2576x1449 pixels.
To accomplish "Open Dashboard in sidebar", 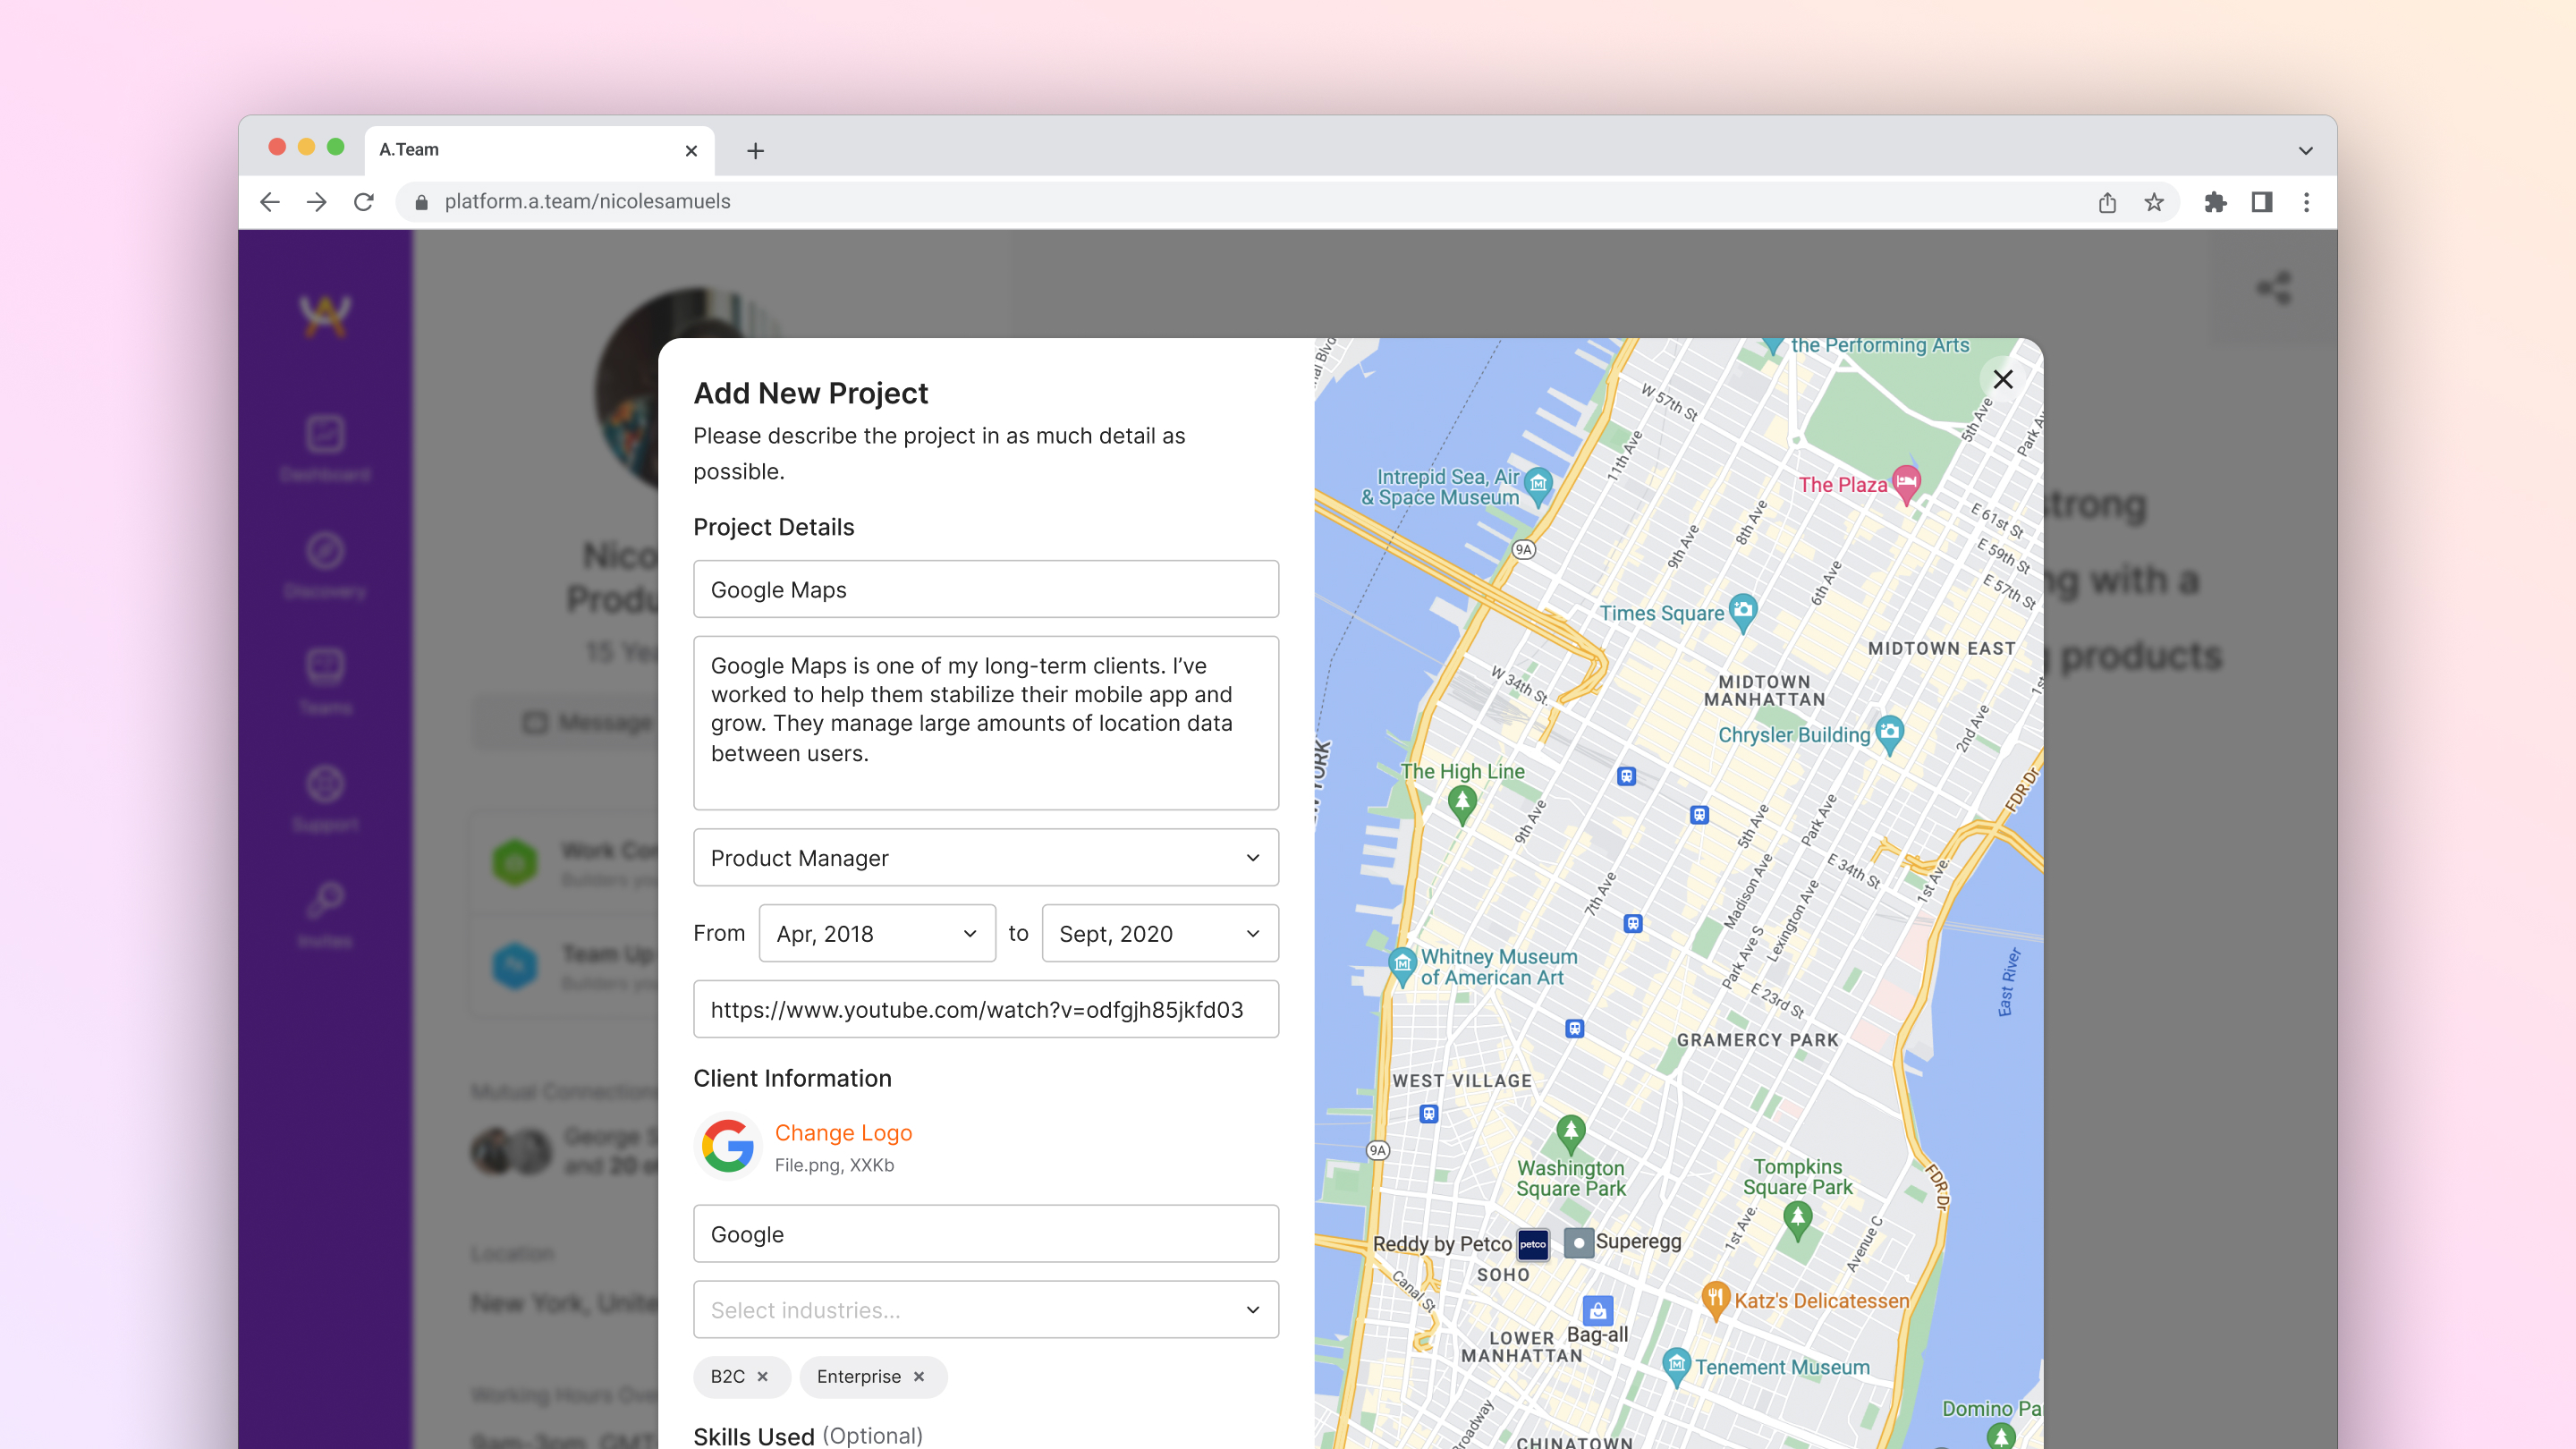I will click(x=325, y=448).
